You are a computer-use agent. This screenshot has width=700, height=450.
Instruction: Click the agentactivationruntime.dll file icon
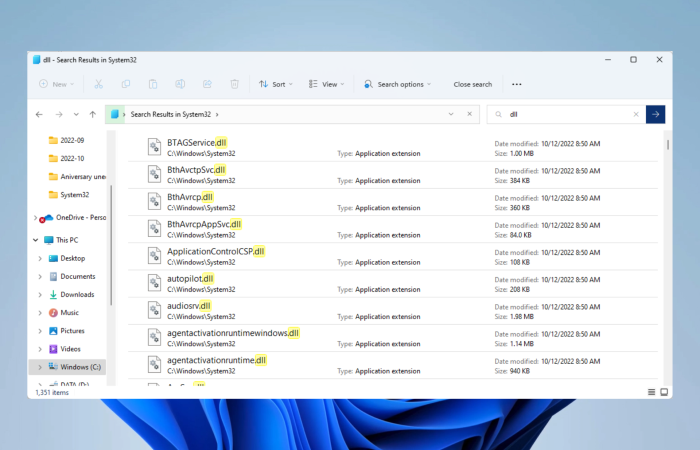point(154,365)
